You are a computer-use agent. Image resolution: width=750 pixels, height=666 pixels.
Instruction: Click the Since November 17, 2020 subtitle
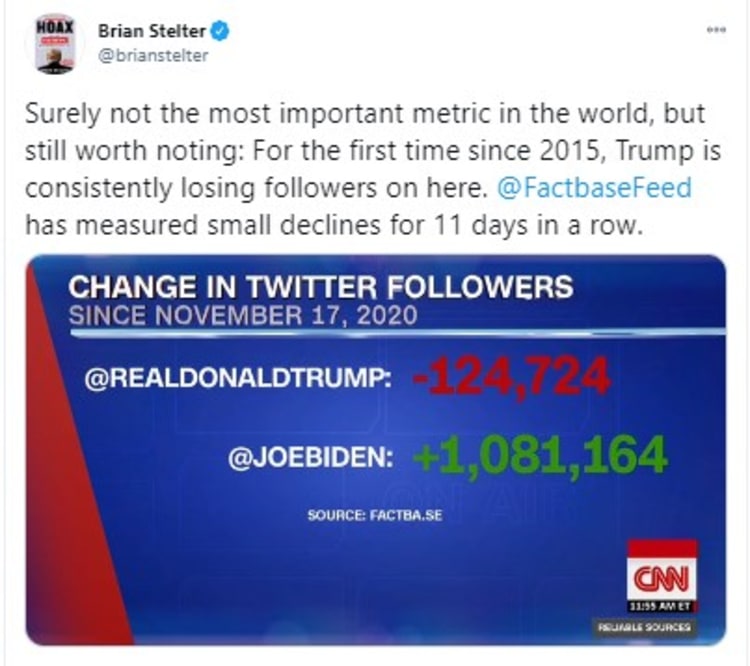coord(242,315)
